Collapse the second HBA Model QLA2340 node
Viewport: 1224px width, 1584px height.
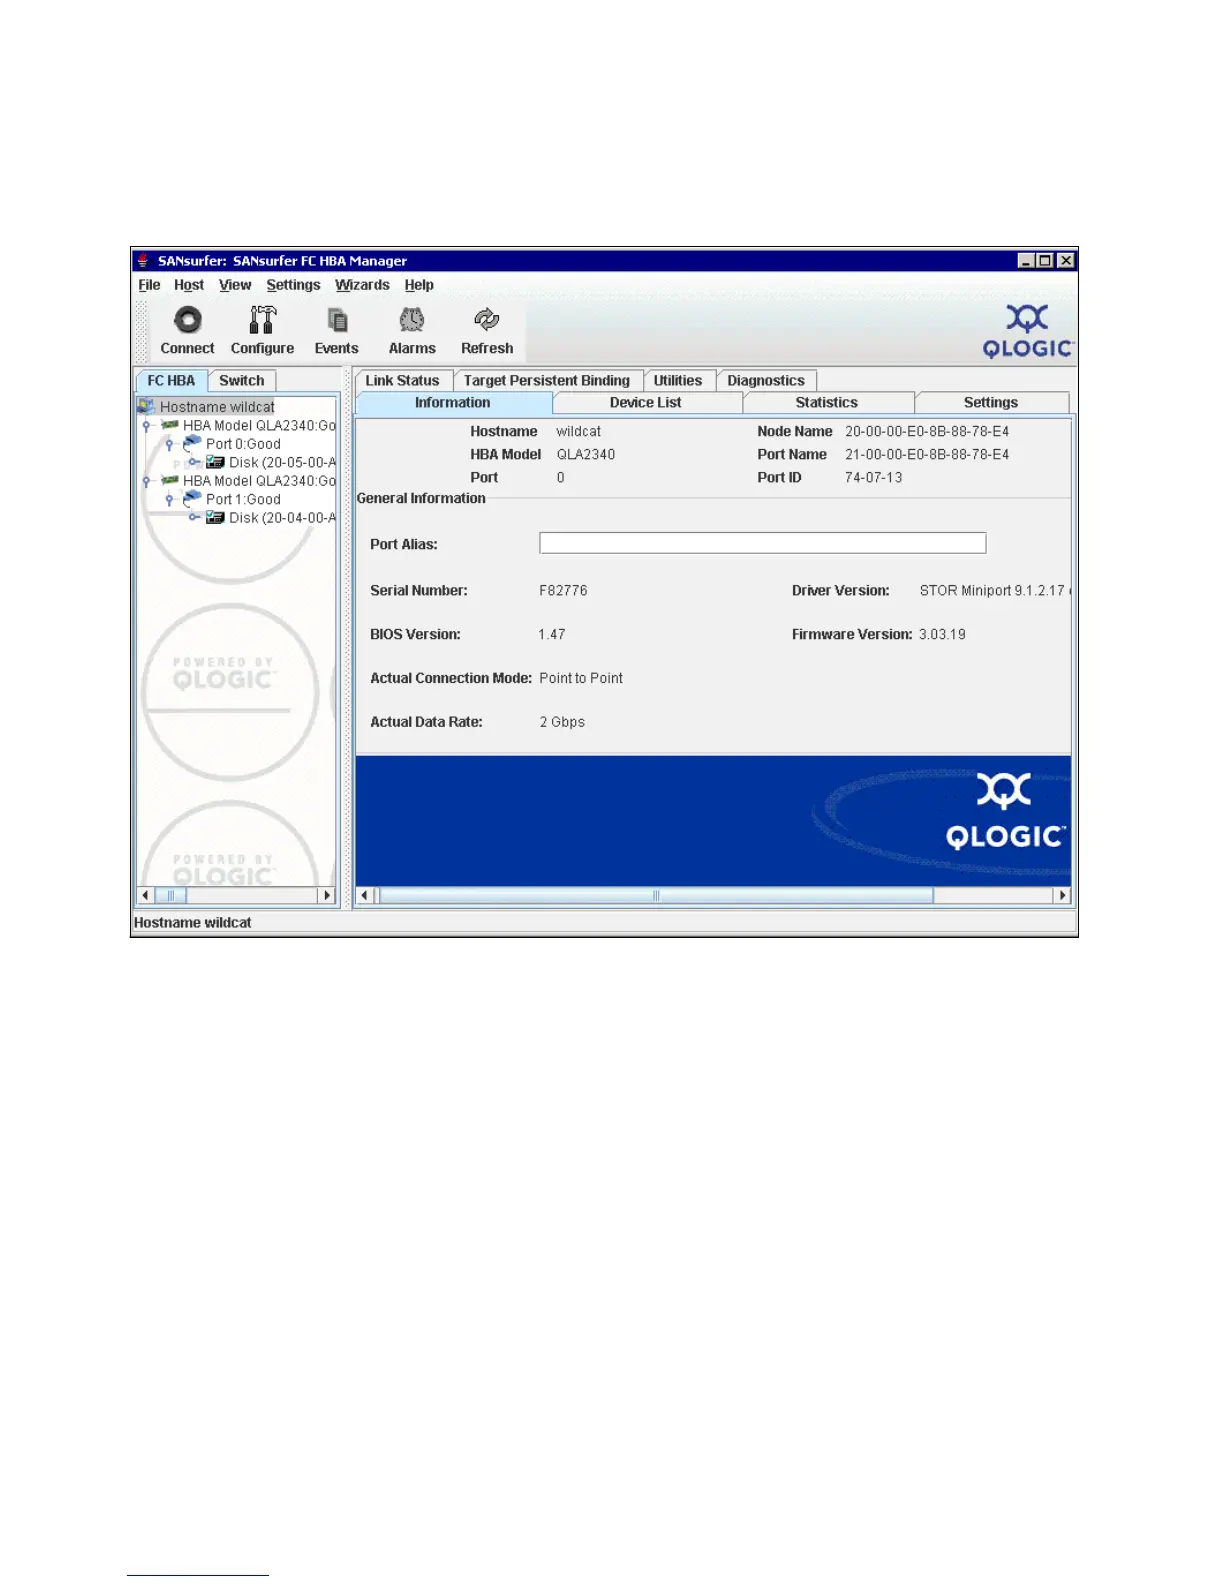pos(146,481)
